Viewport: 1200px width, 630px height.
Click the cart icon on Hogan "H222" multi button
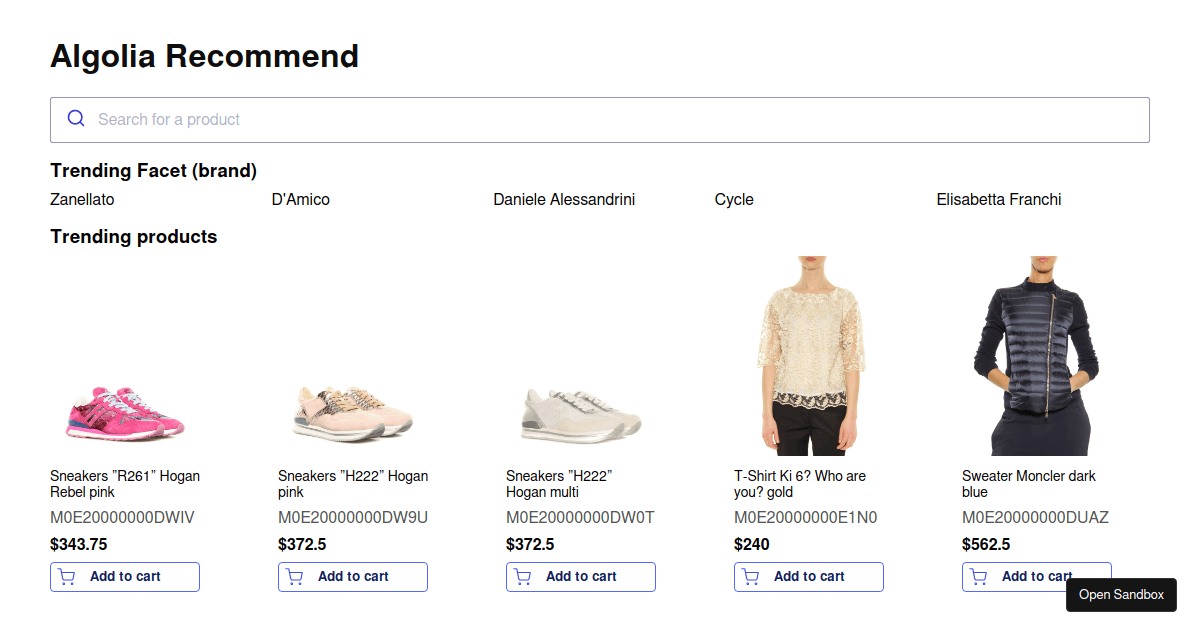click(521, 577)
